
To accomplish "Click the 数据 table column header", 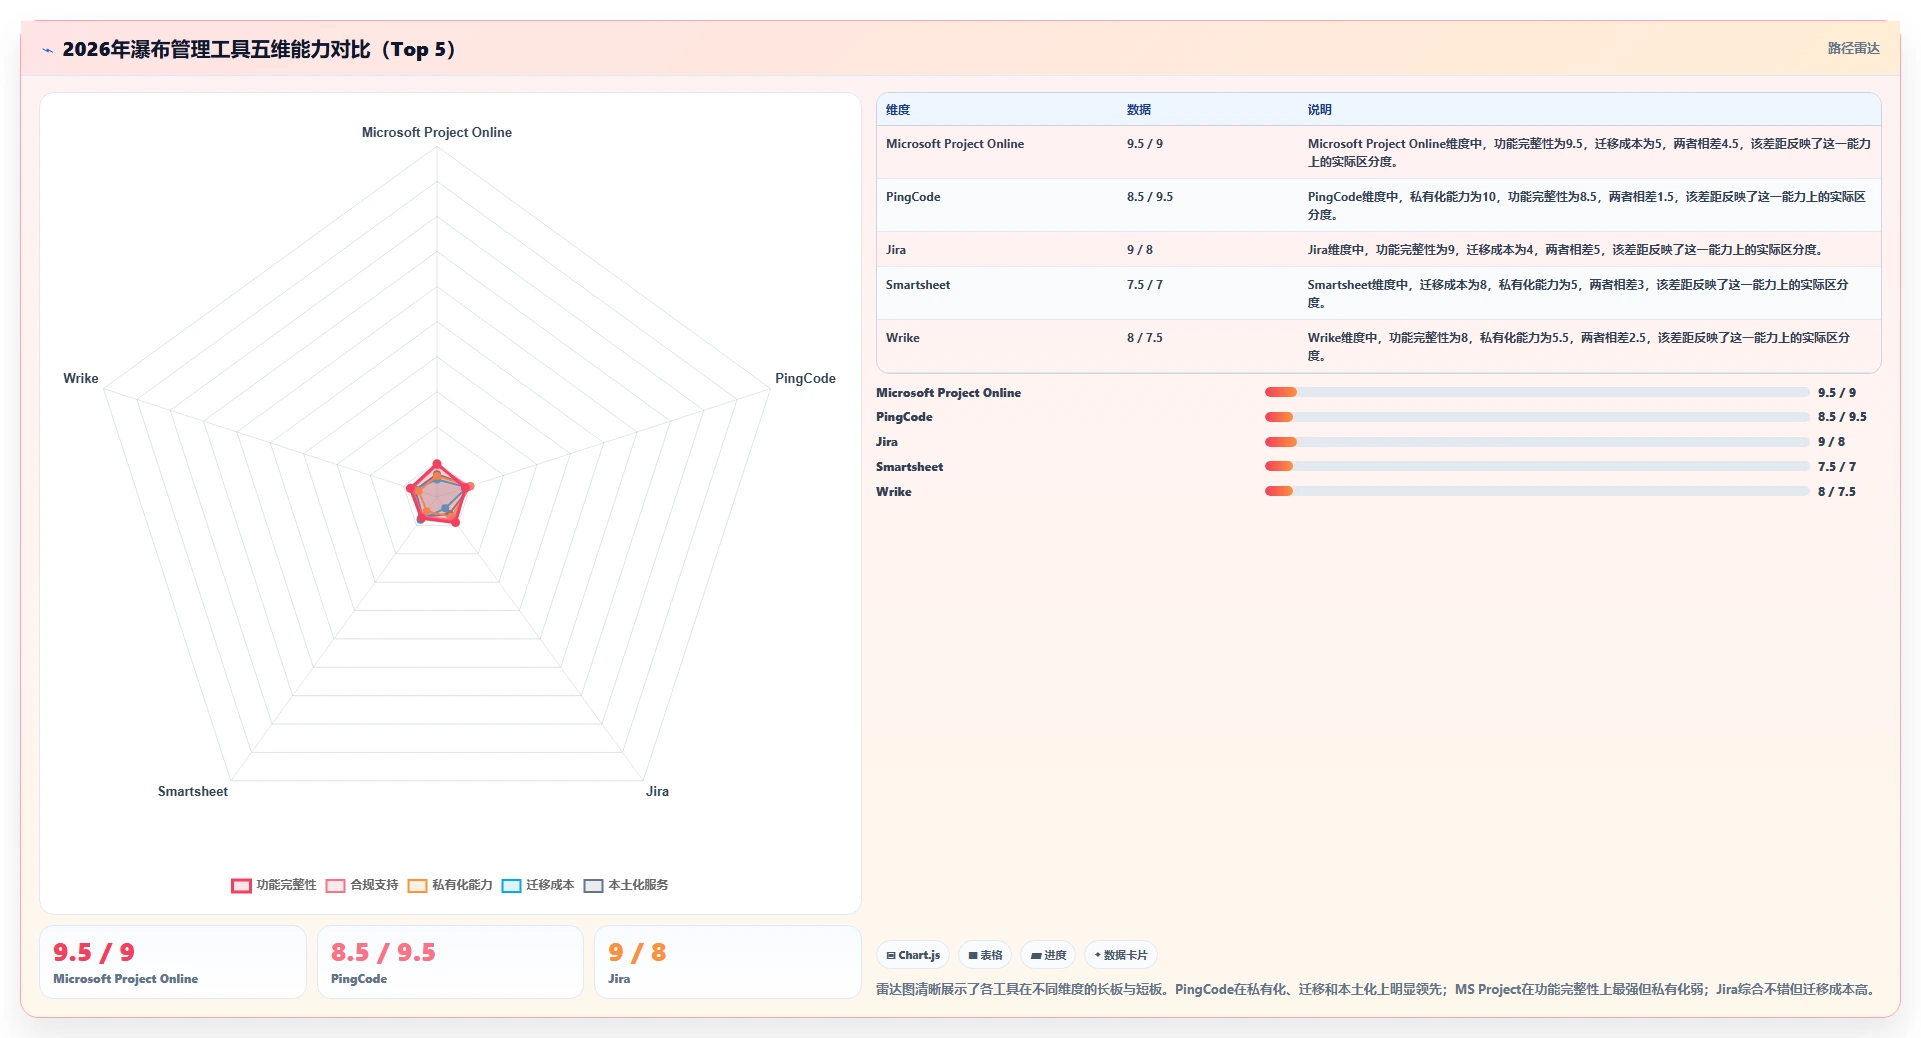I will pos(1139,110).
